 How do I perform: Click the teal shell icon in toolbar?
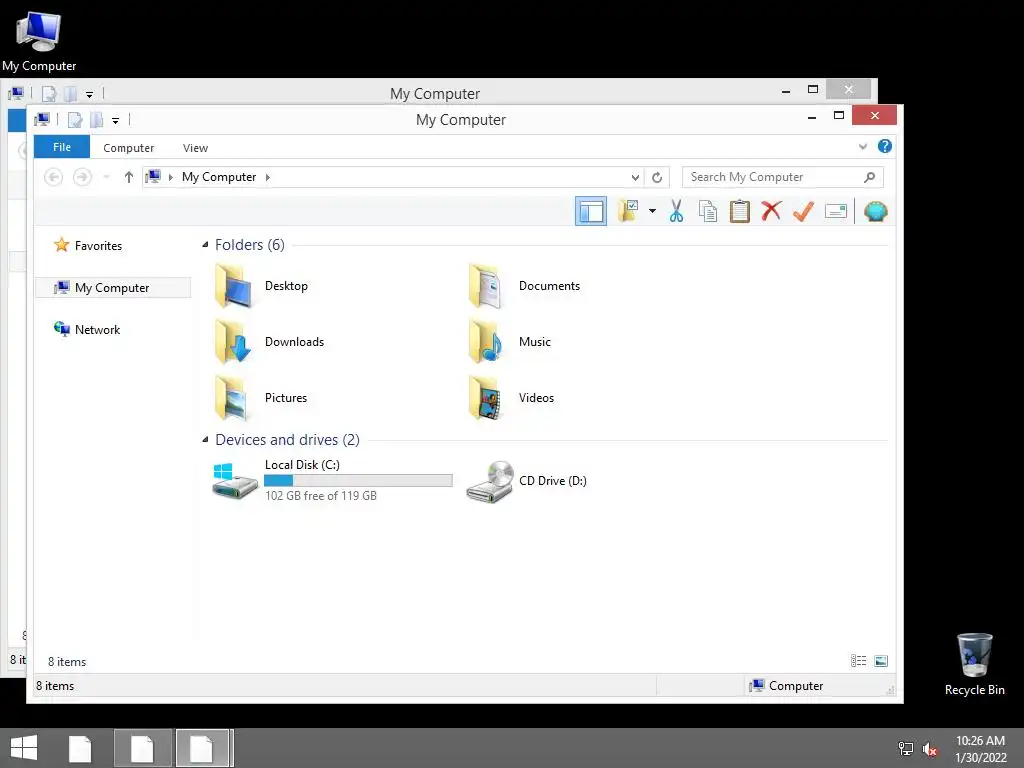(x=876, y=211)
